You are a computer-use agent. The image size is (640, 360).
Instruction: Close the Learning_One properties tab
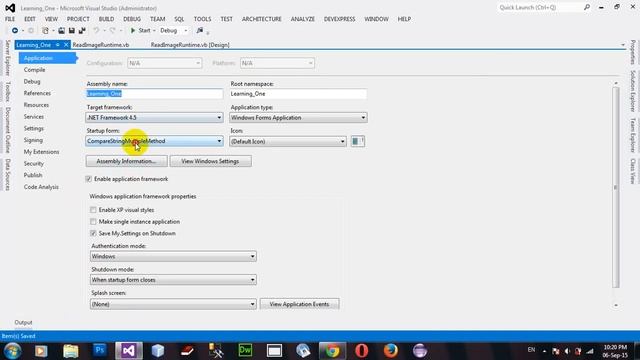[x=66, y=45]
